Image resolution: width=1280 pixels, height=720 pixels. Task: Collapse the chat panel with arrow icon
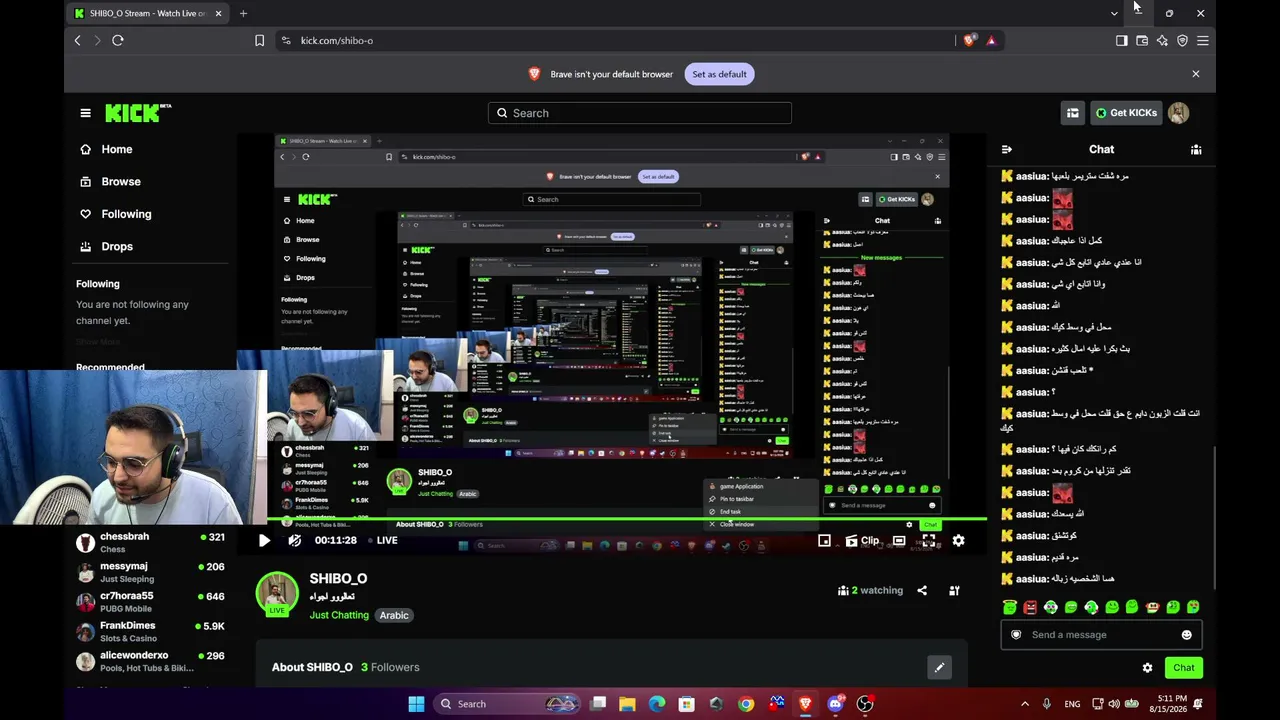[x=1007, y=149]
